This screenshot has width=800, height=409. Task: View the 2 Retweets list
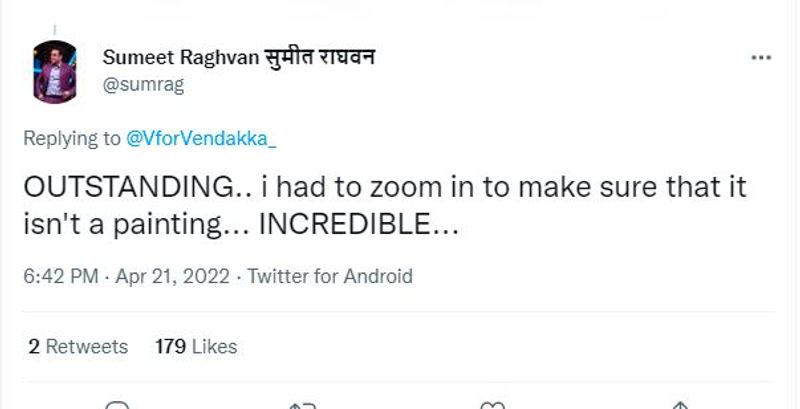tap(78, 347)
